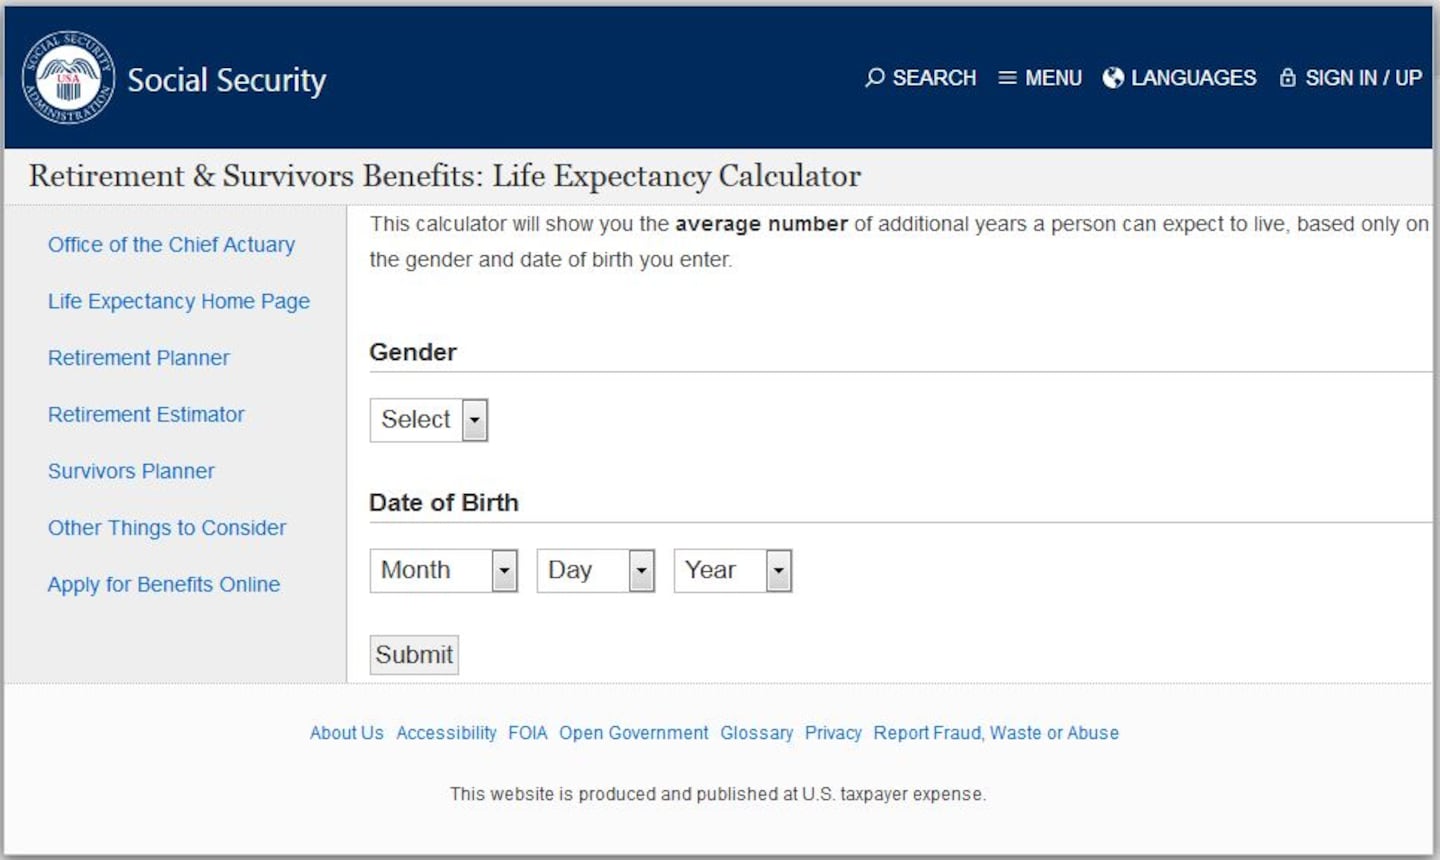Click the magnifying glass search icon

[875, 77]
